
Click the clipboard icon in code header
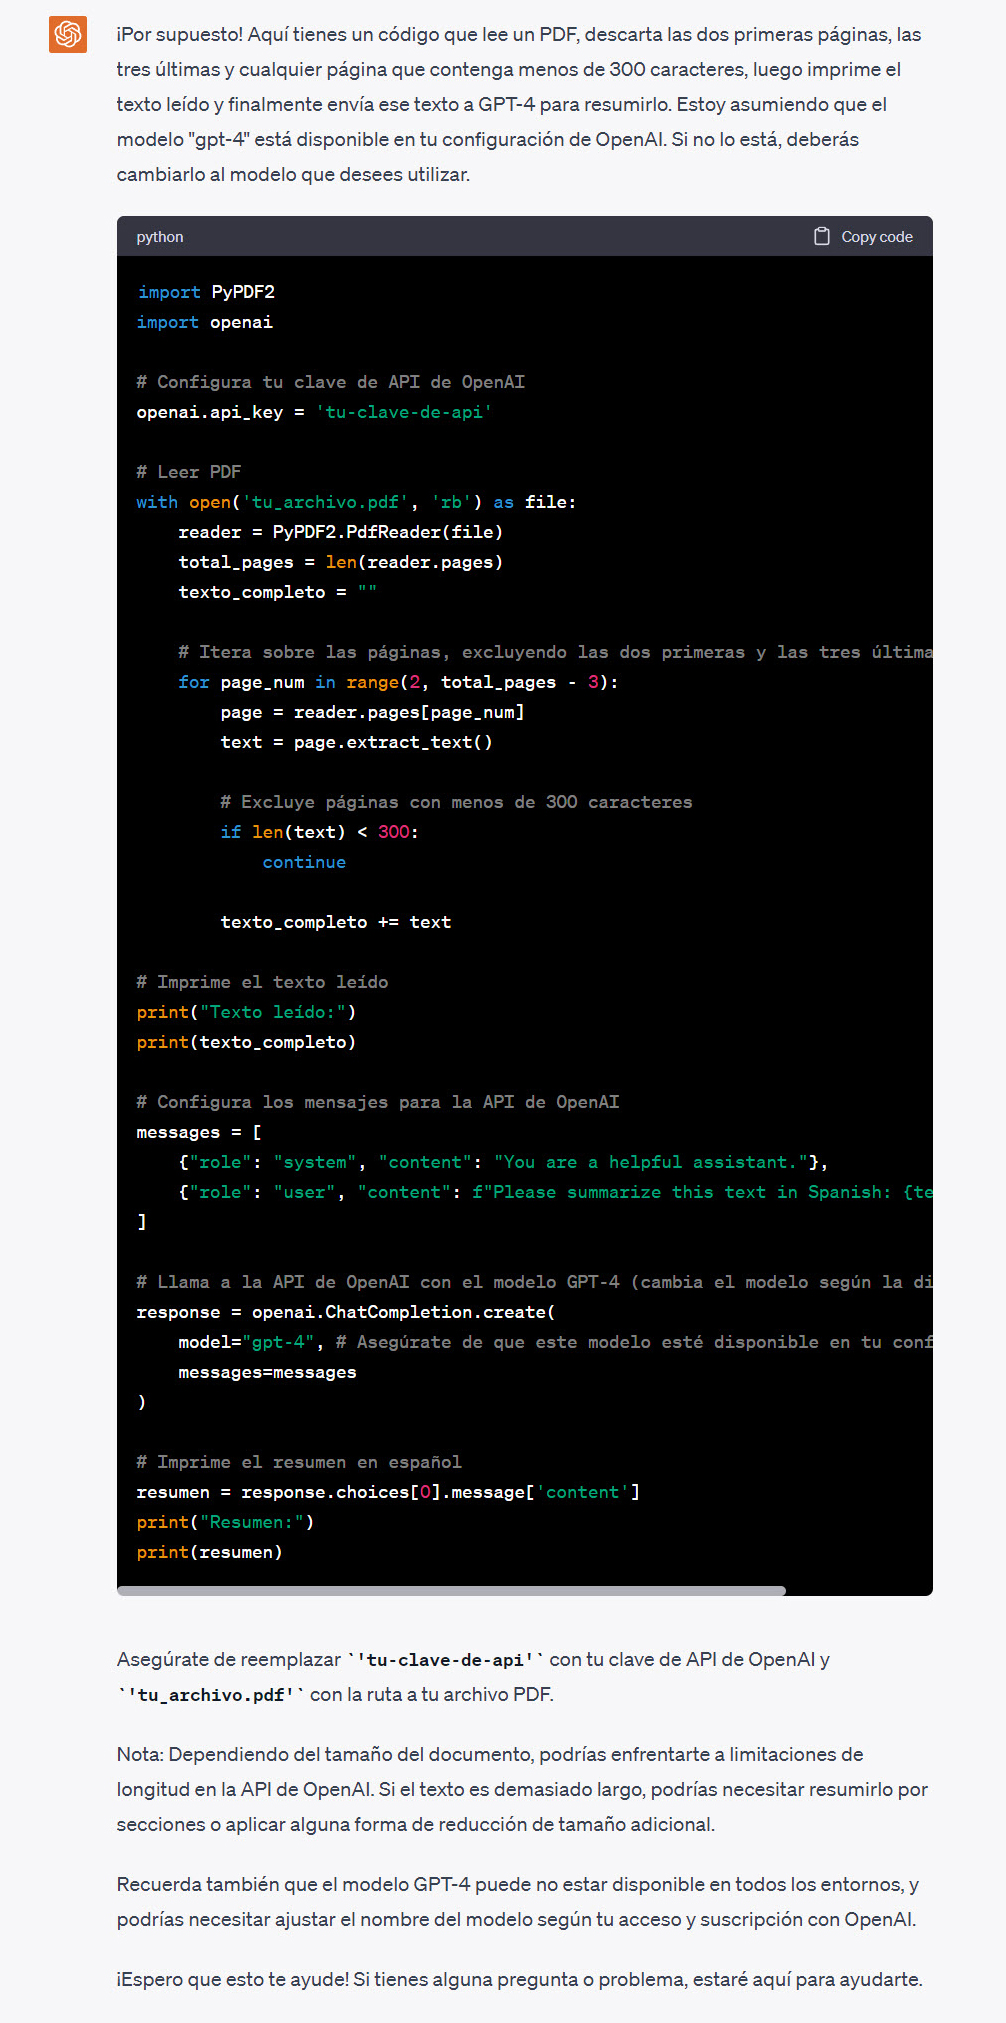(821, 237)
